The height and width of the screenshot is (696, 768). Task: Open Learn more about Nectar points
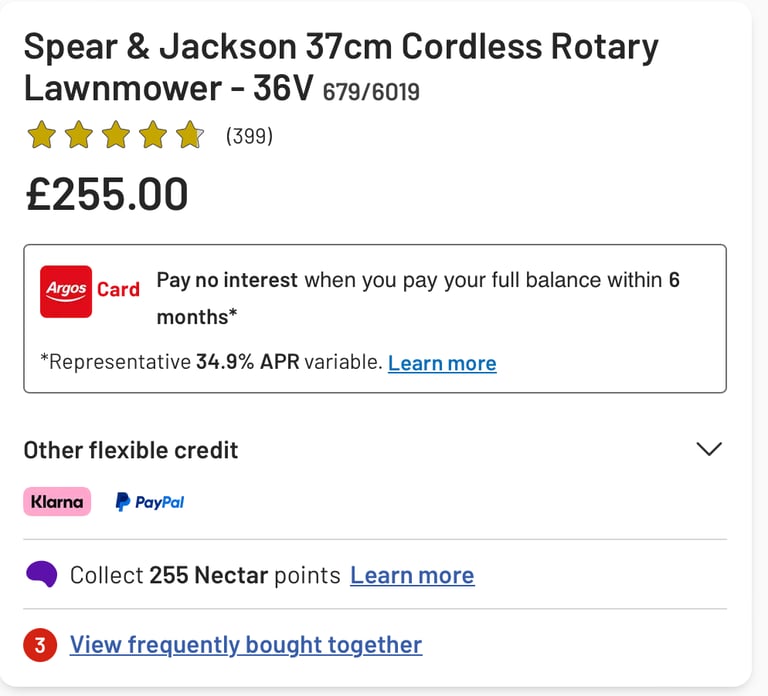click(412, 575)
